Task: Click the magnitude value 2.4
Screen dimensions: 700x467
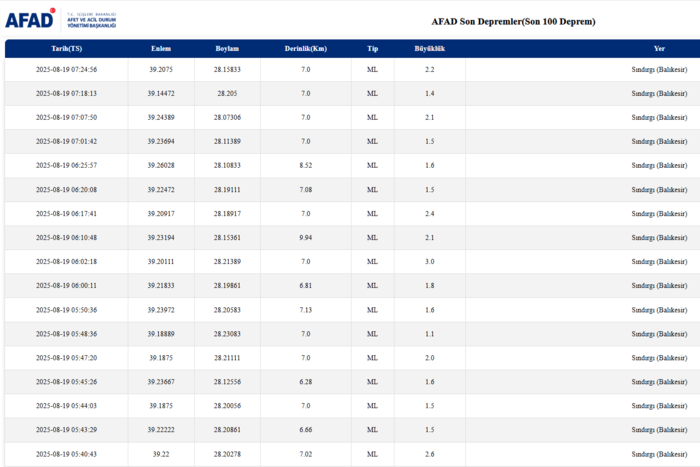Action: pos(429,214)
